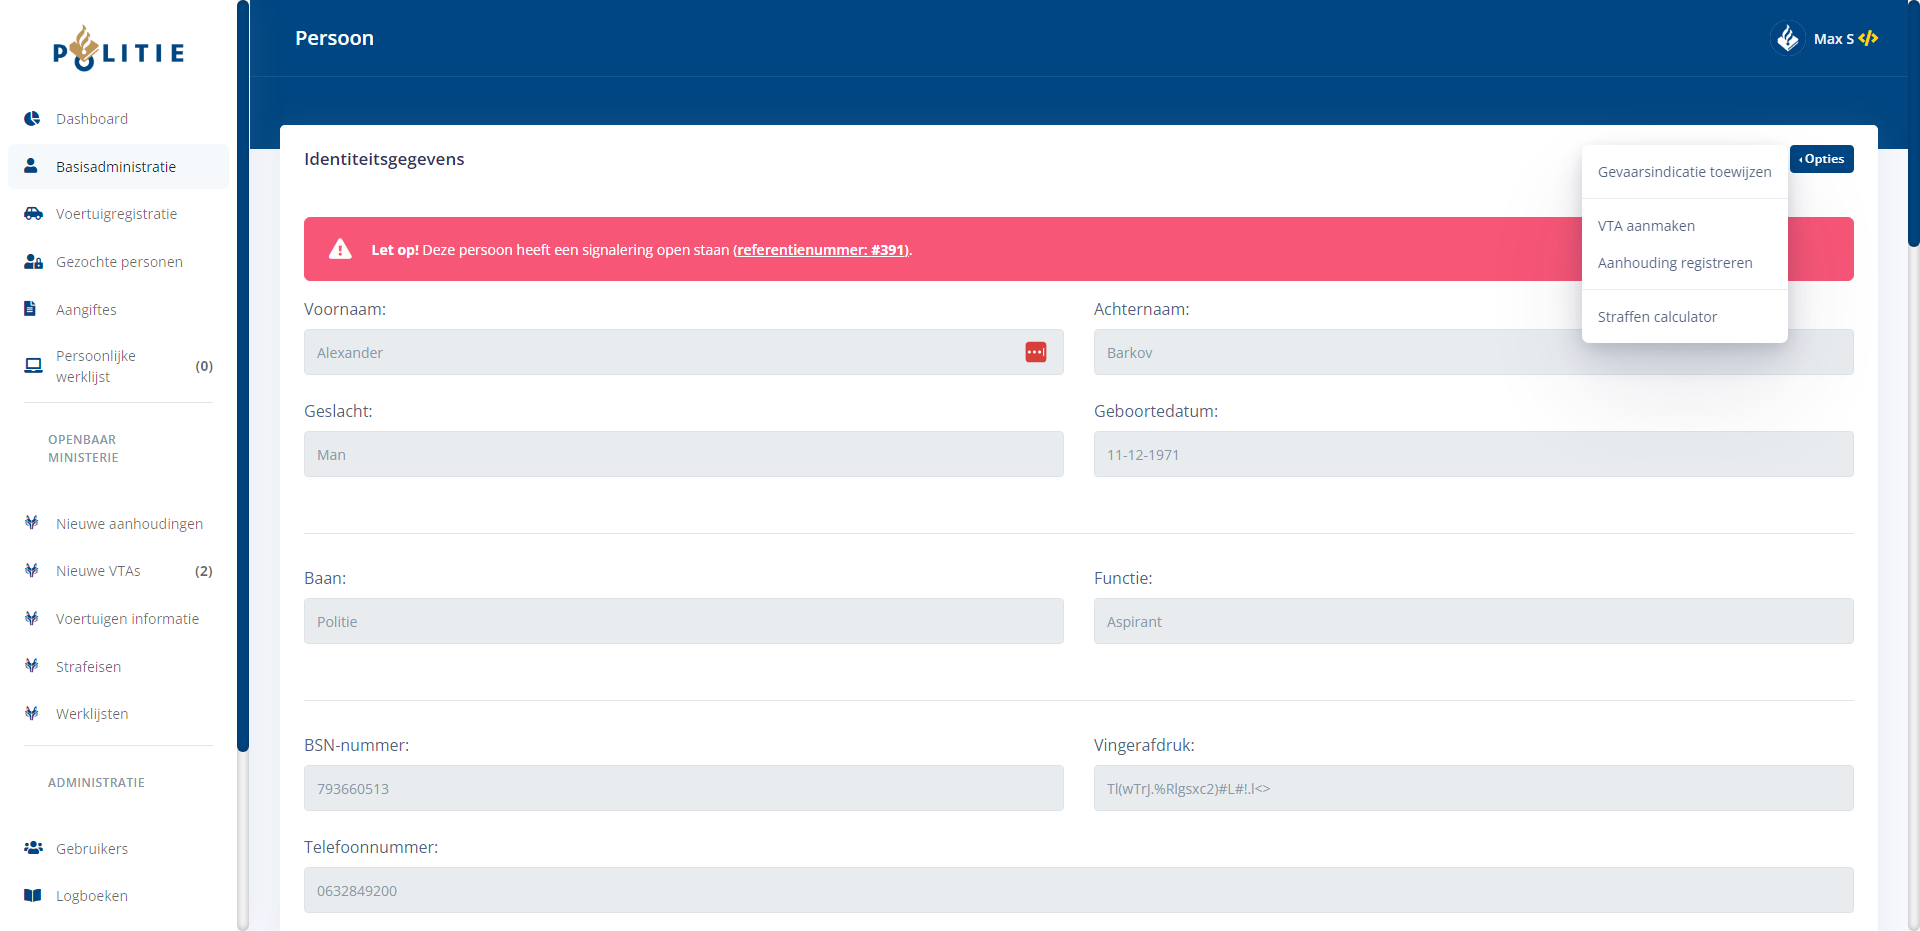Choose VTA aanmaken option
Screen dimensions: 1920x931
(1646, 226)
